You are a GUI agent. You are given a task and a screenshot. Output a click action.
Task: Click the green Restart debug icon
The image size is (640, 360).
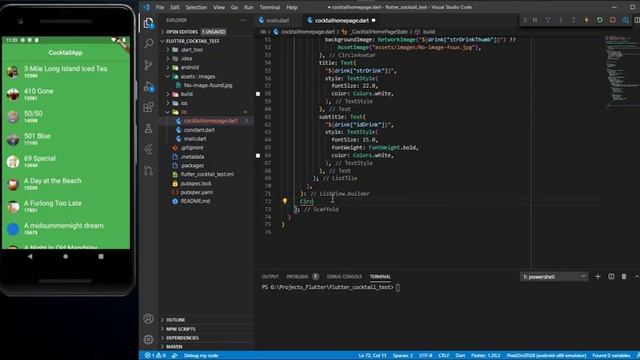click(x=600, y=20)
